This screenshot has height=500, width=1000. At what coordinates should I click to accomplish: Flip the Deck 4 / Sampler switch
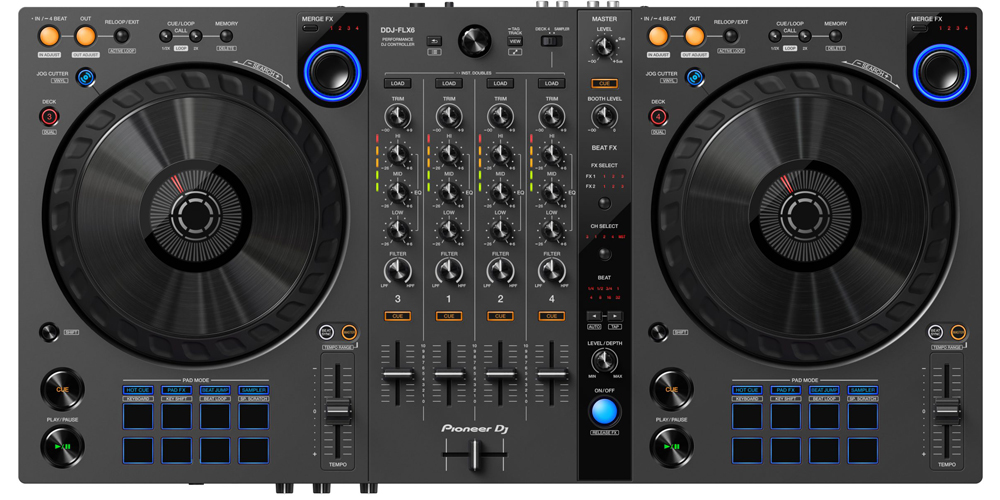(551, 41)
